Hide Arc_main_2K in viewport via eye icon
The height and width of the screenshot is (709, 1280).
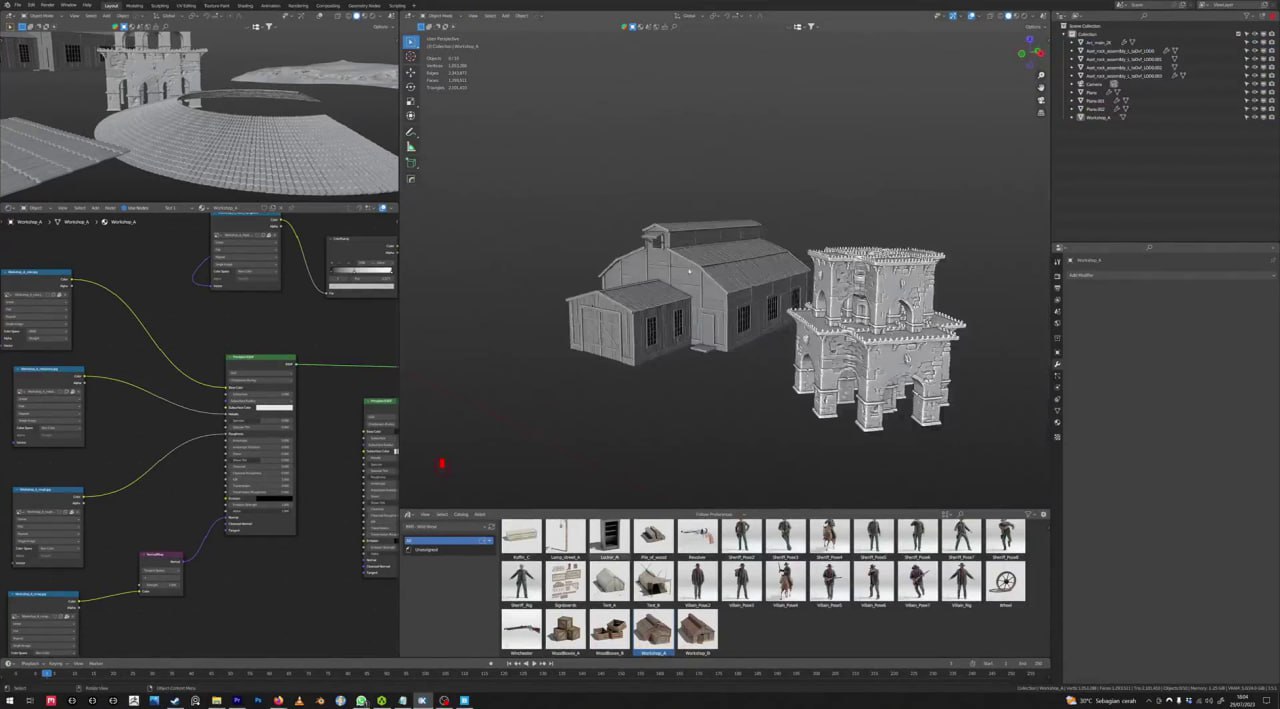click(x=1255, y=42)
